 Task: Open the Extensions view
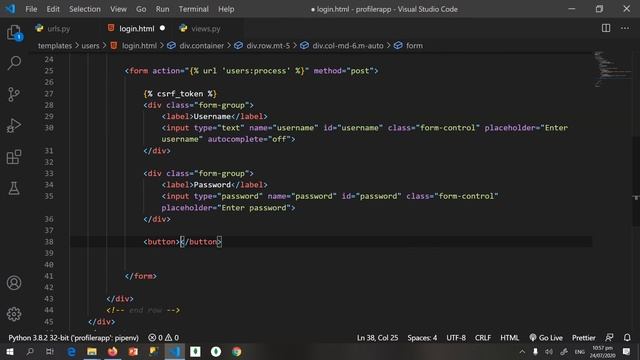click(x=14, y=157)
